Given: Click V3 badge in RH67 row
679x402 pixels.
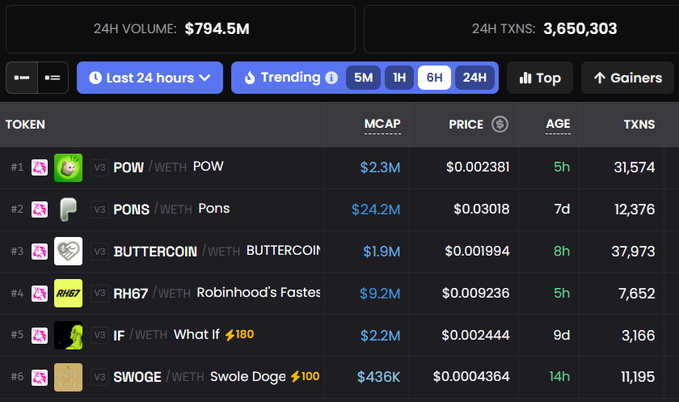Looking at the screenshot, I should pos(100,293).
